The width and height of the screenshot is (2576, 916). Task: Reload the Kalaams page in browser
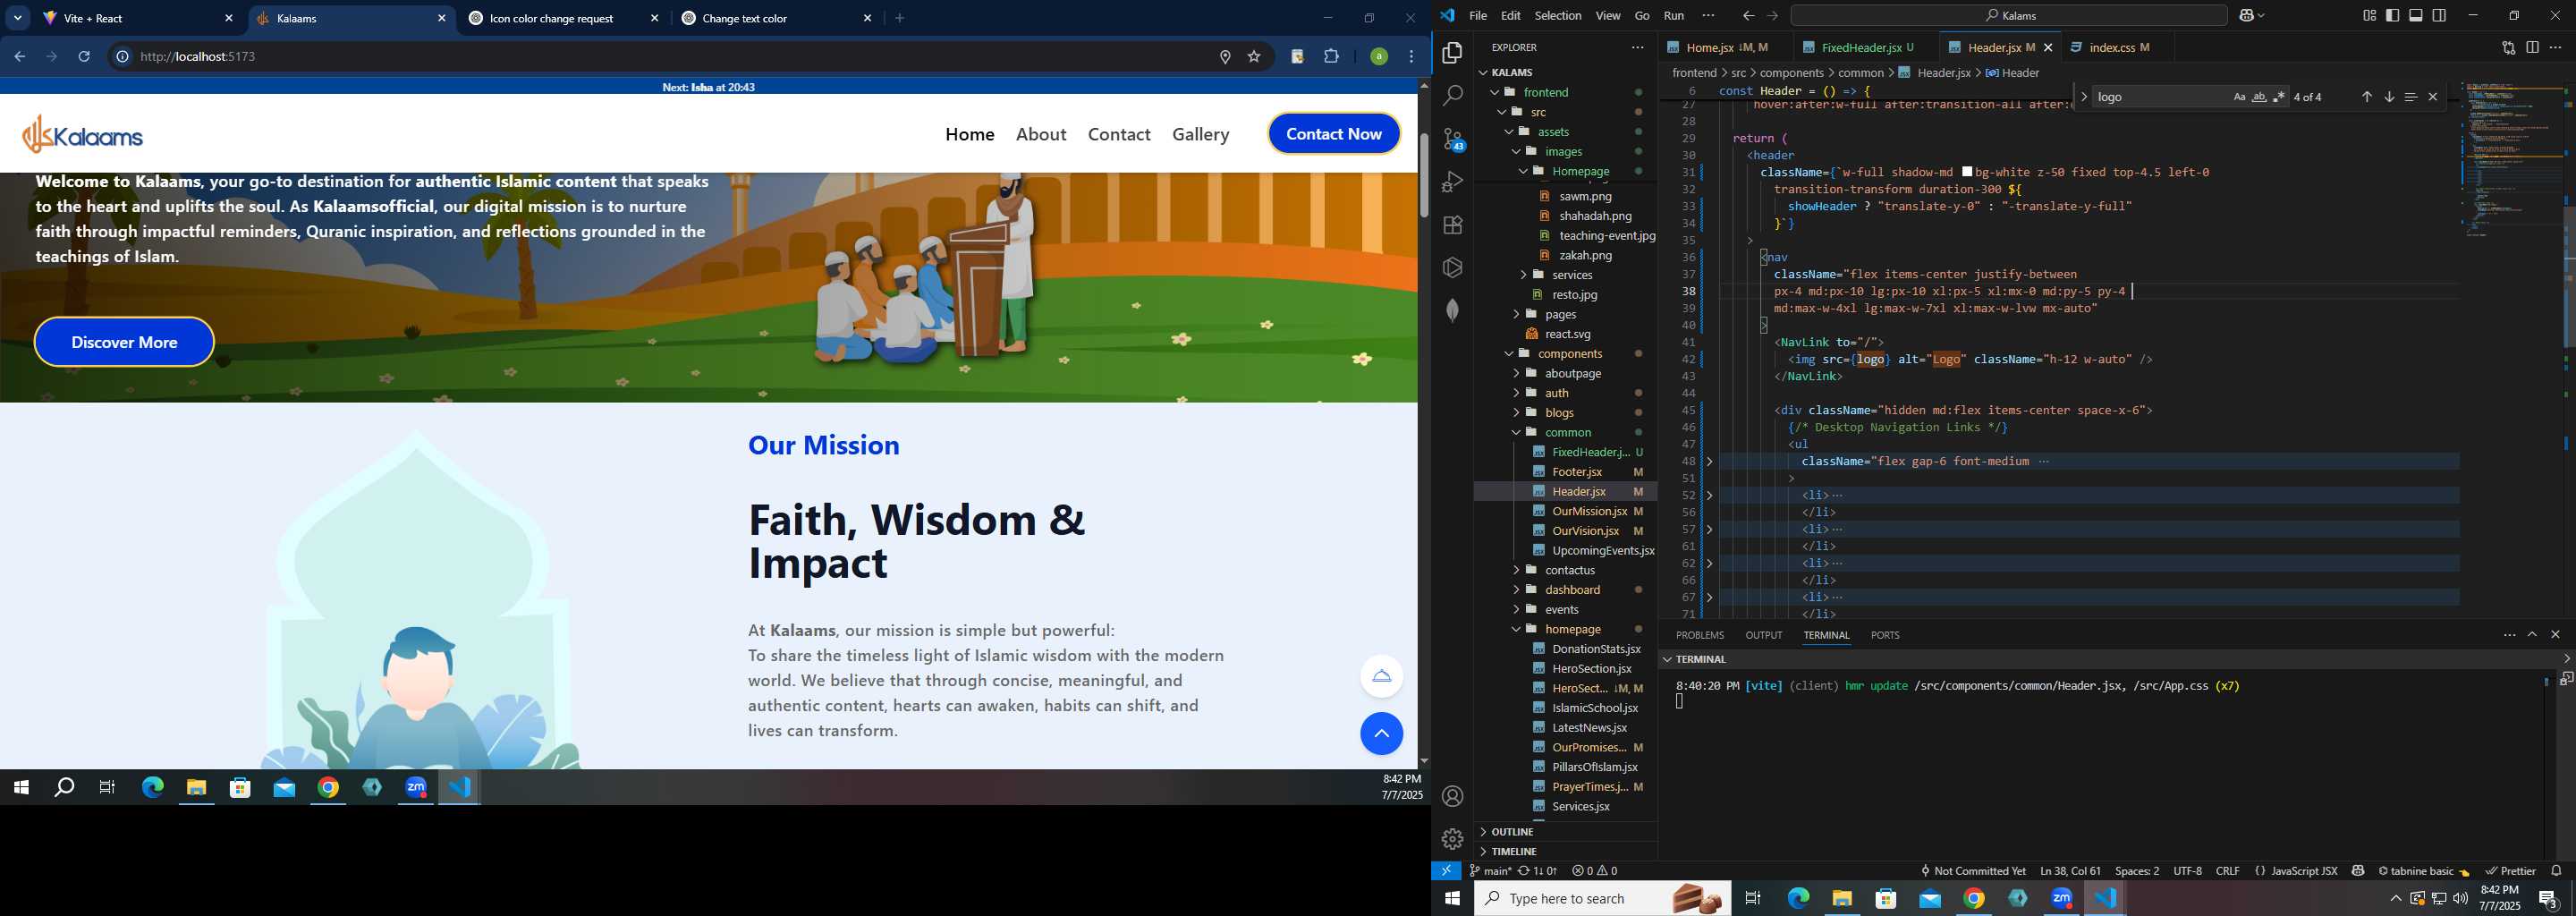coord(84,57)
